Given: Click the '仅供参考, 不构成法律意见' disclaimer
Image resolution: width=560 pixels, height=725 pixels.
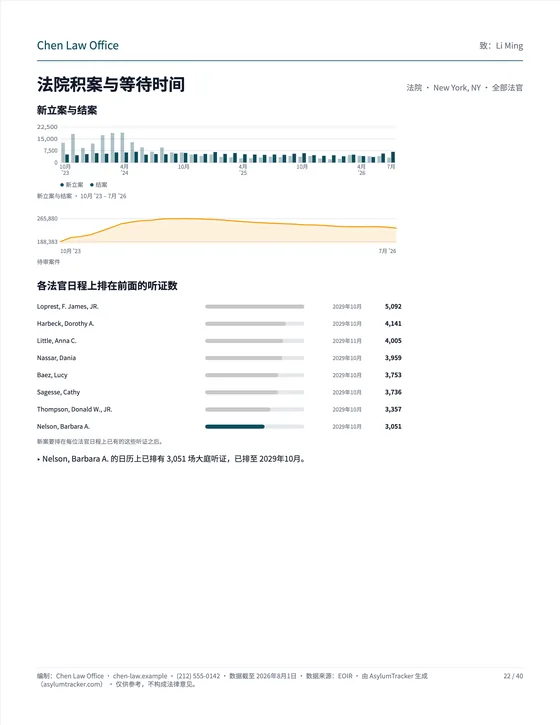Looking at the screenshot, I should (x=156, y=684).
